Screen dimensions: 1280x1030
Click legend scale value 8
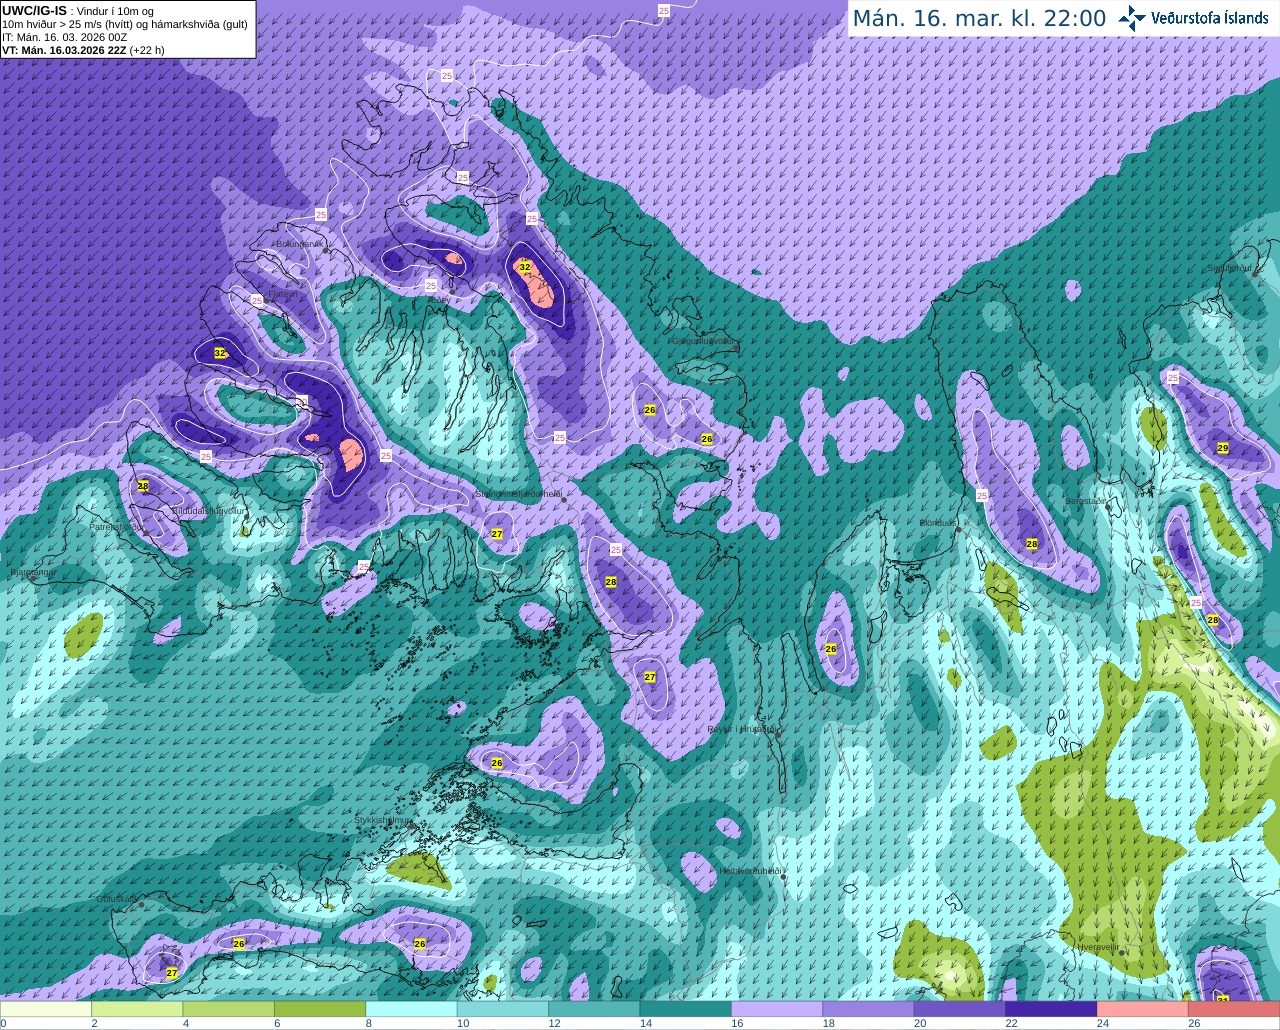coord(368,1023)
